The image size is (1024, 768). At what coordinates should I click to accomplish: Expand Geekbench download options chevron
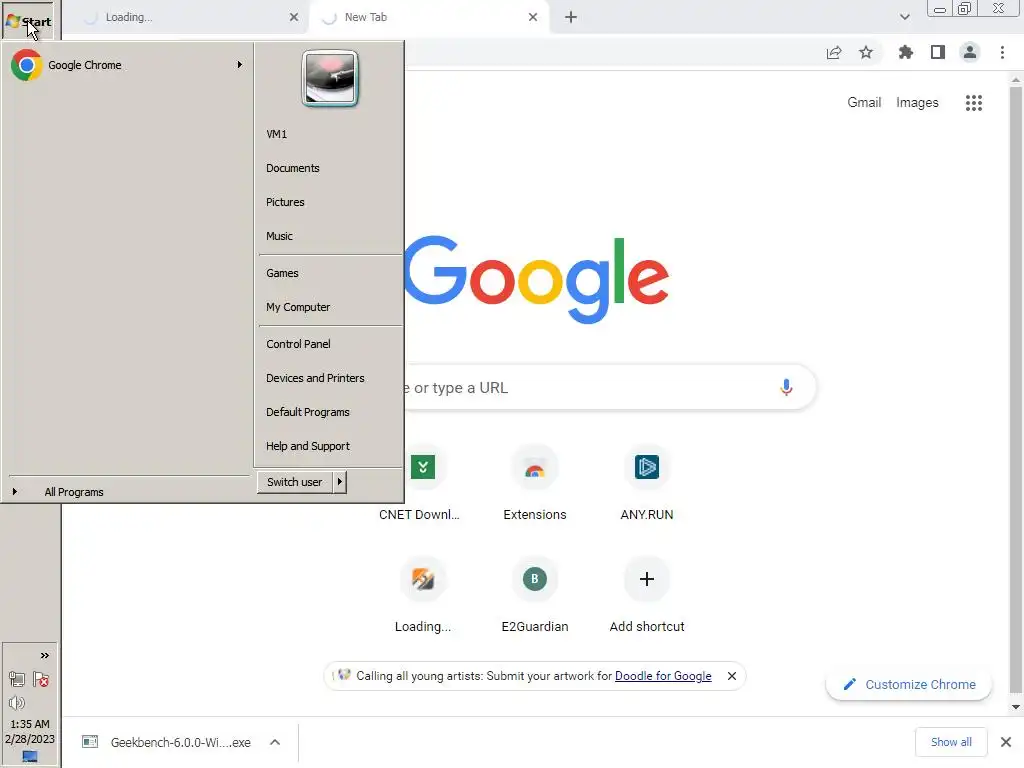(x=275, y=743)
